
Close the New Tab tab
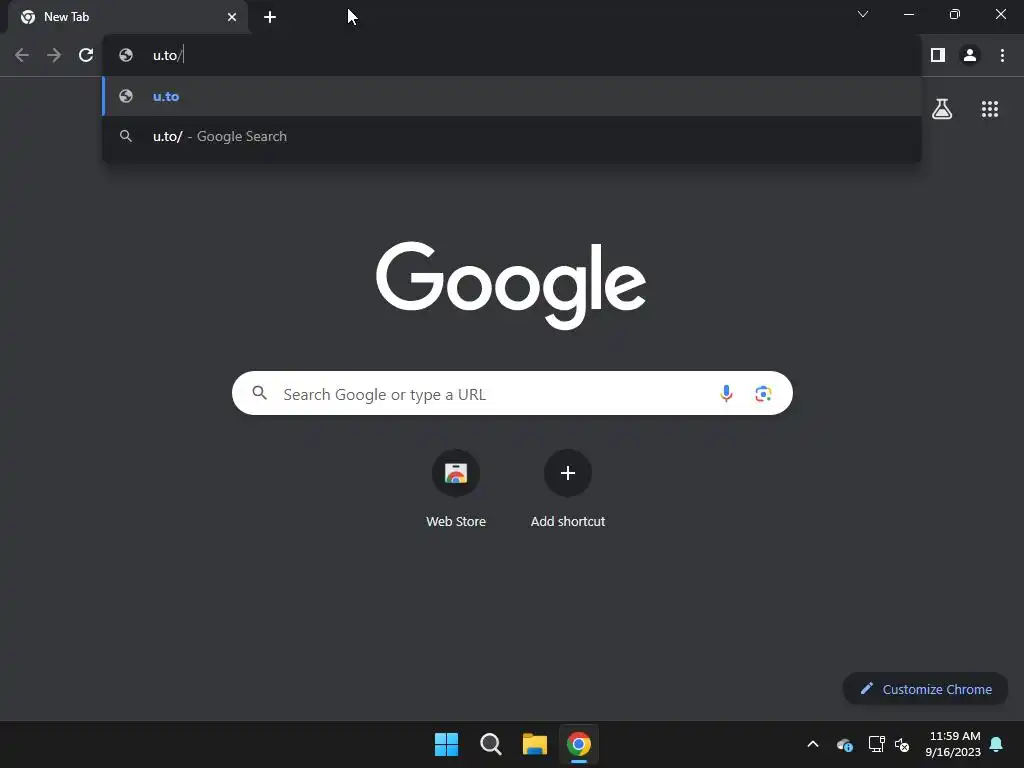coord(232,17)
